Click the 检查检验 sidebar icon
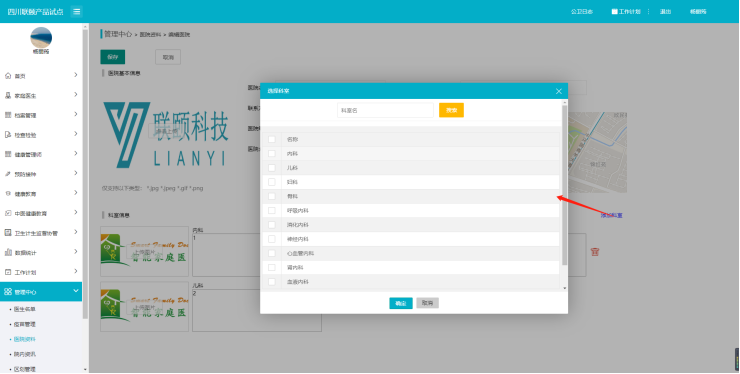The image size is (740, 374). tap(8, 135)
